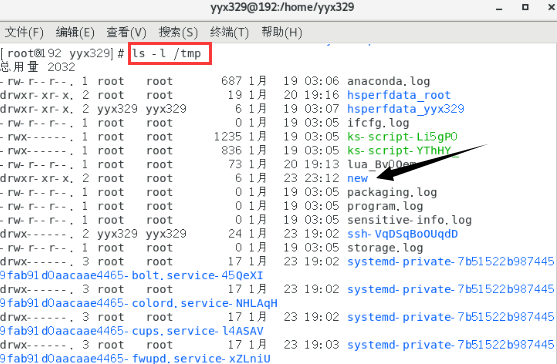Click the size value 687
The height and width of the screenshot is (364, 557).
(231, 81)
